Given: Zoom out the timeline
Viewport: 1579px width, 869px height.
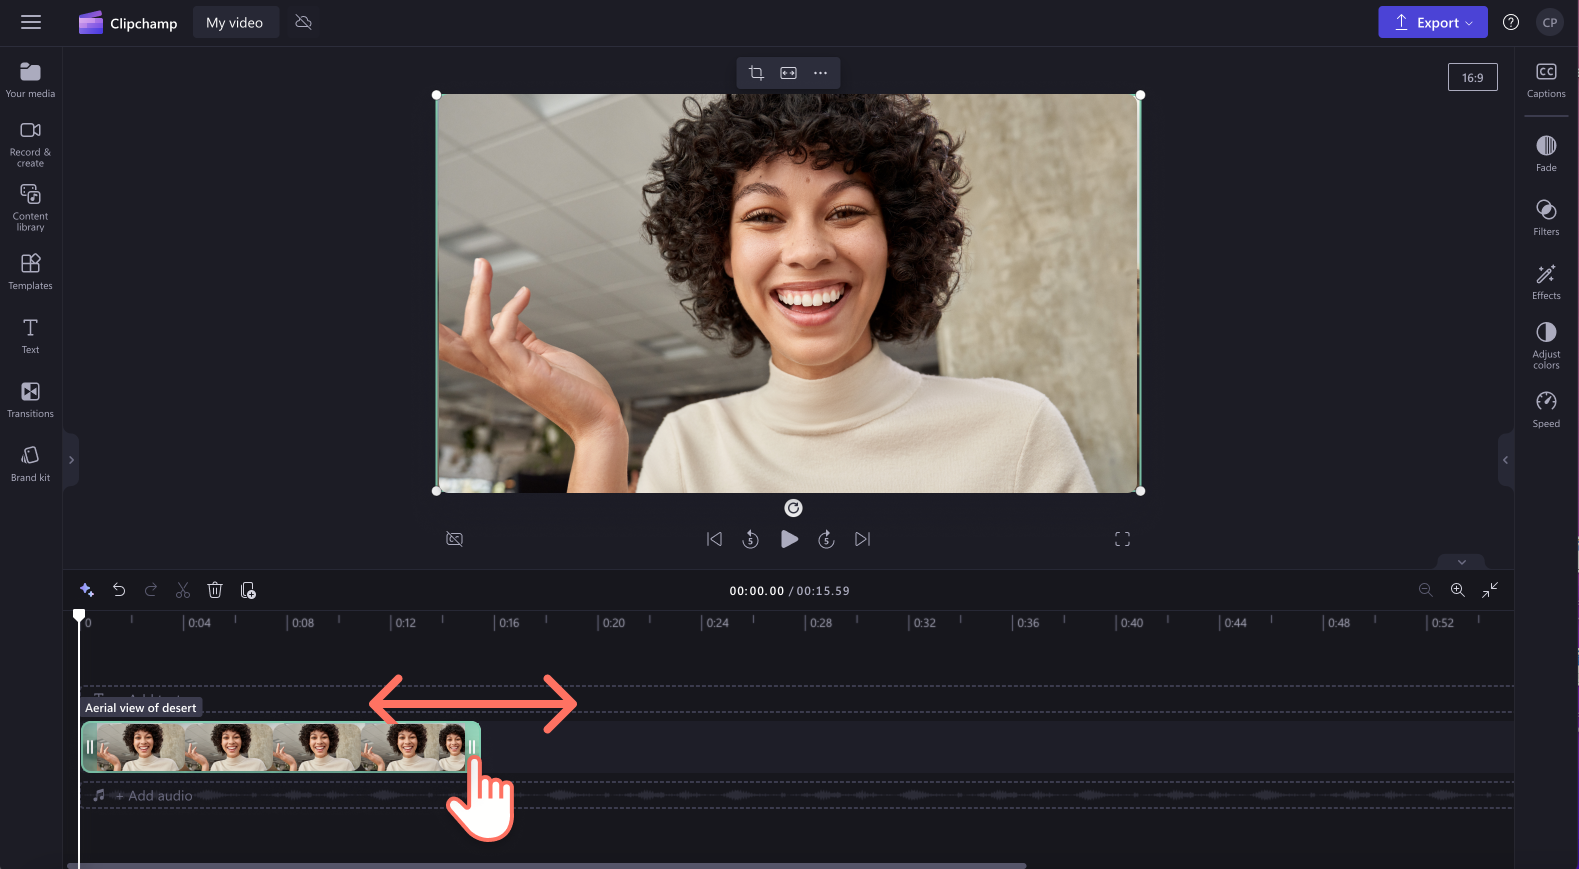Looking at the screenshot, I should click(1426, 590).
